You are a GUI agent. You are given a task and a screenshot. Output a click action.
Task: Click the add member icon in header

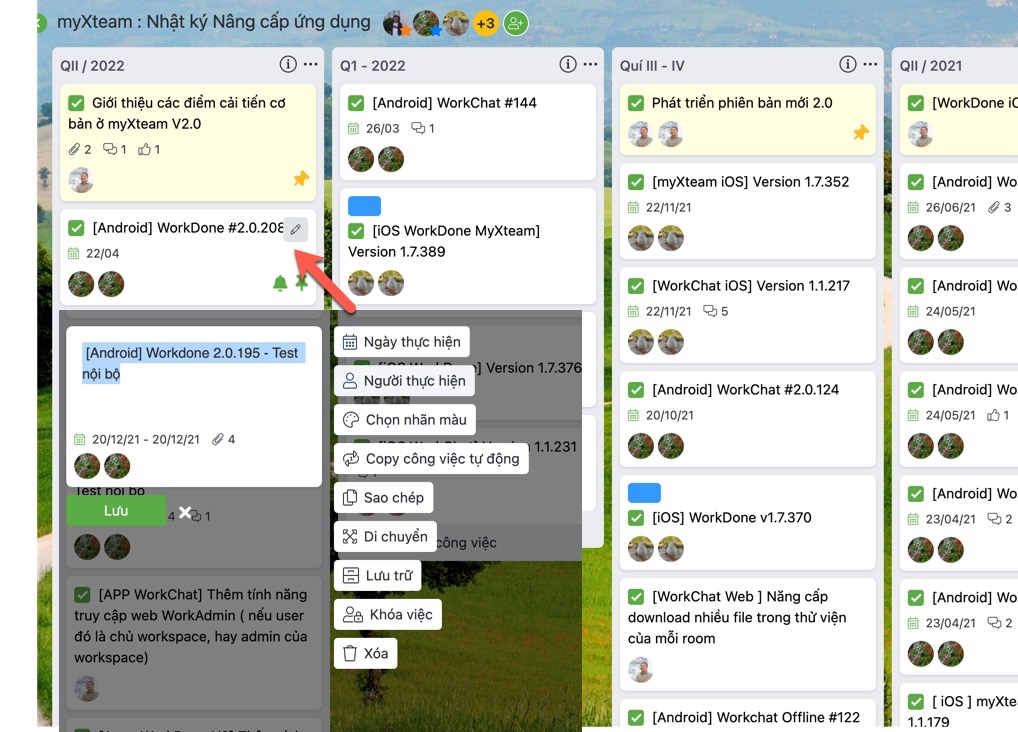[x=515, y=23]
